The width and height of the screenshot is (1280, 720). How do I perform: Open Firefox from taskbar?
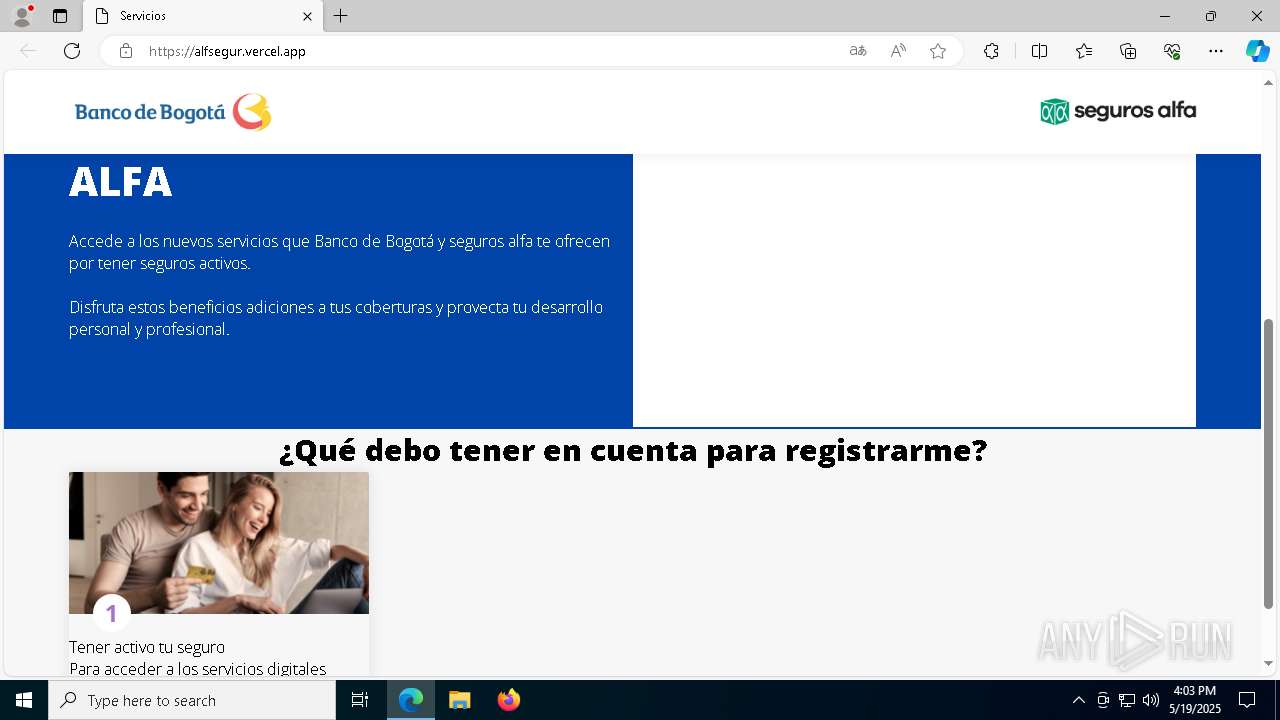pos(508,700)
